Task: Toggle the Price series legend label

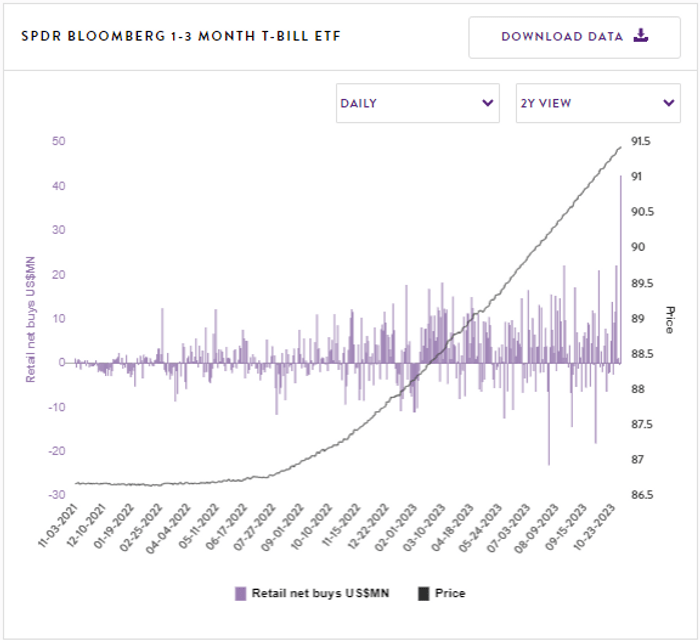Action: (450, 593)
